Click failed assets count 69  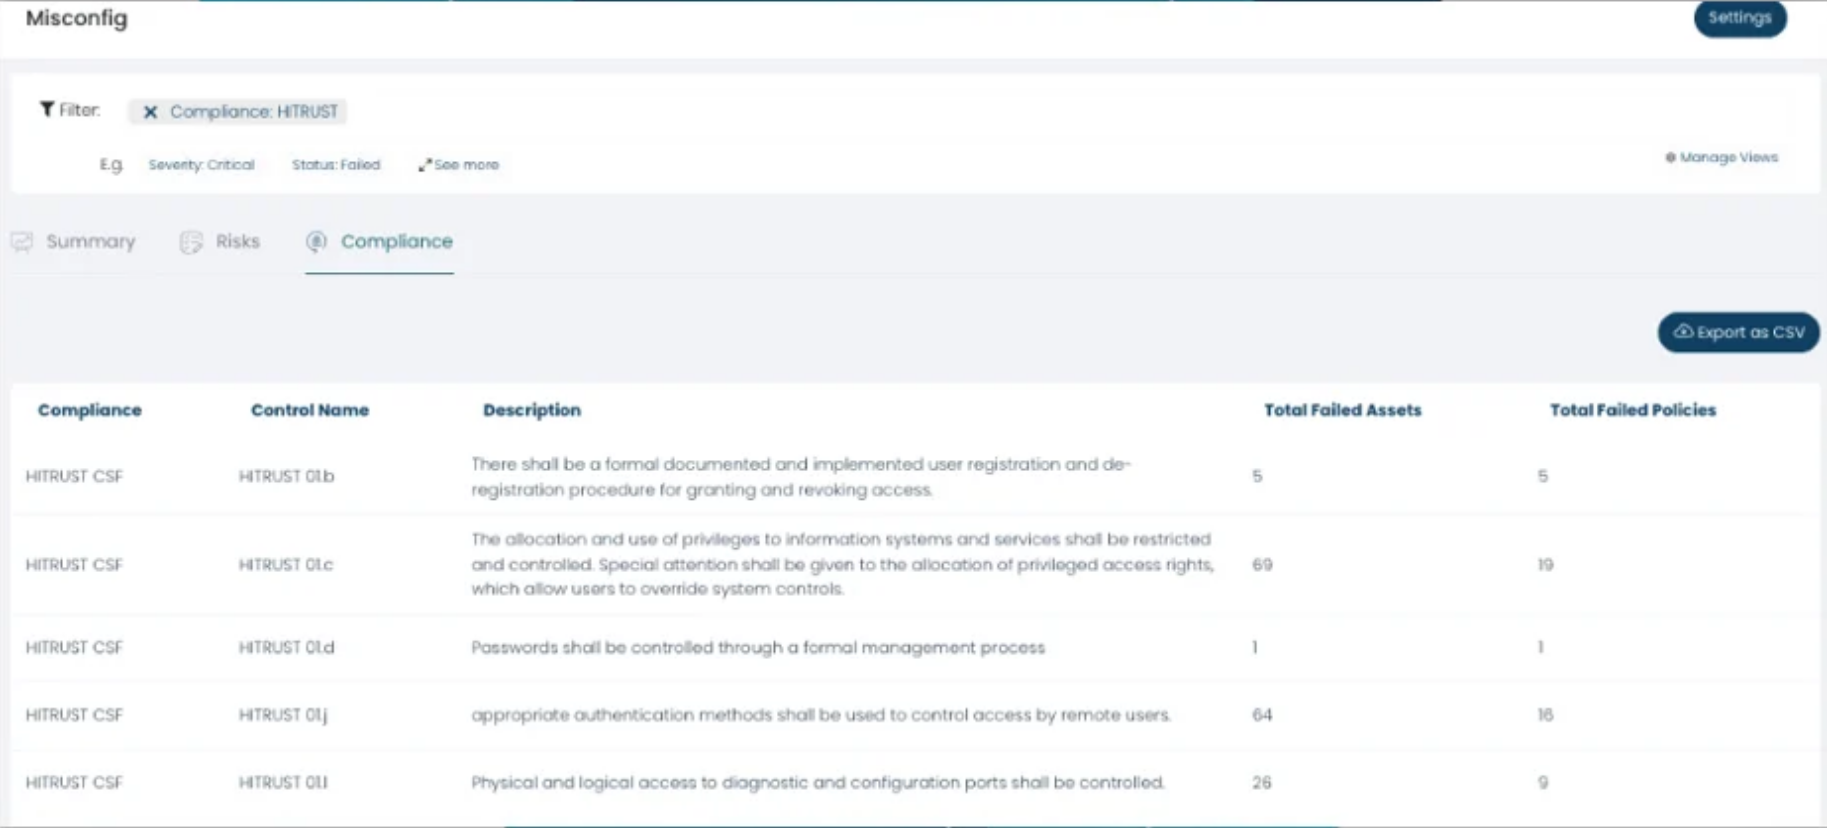point(1262,565)
